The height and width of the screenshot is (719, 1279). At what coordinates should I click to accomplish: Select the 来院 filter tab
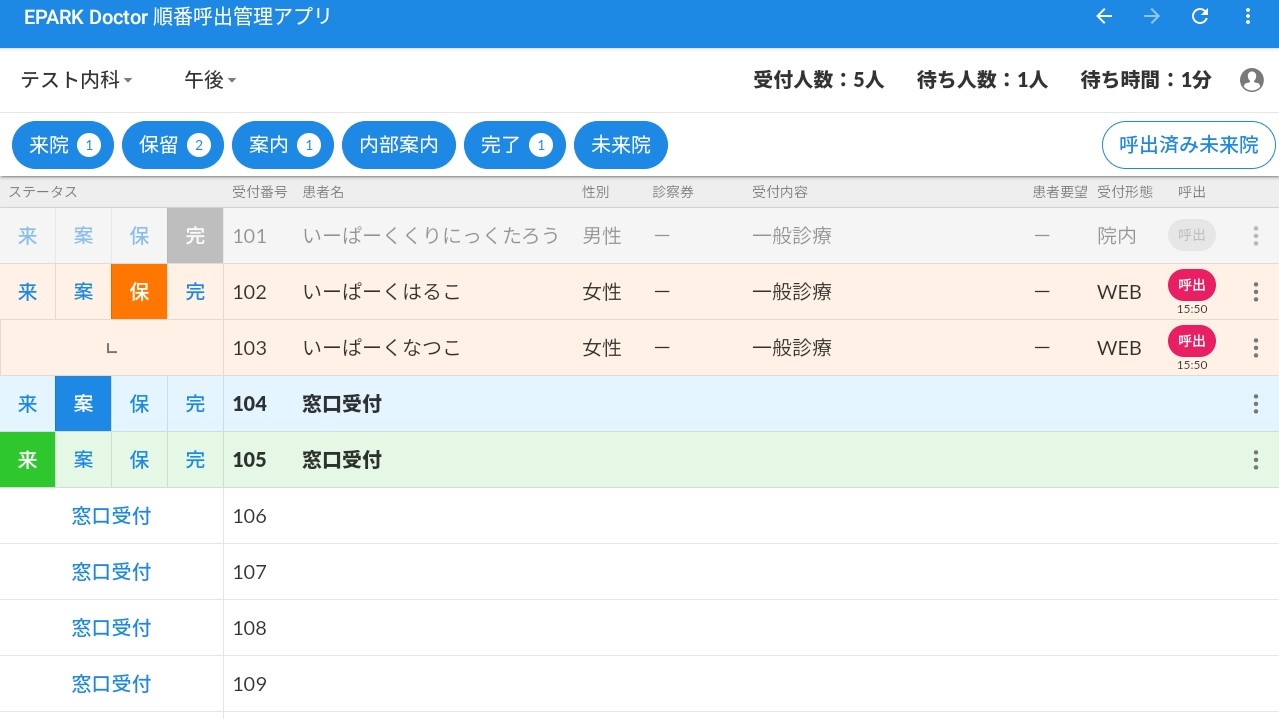pyautogui.click(x=64, y=146)
